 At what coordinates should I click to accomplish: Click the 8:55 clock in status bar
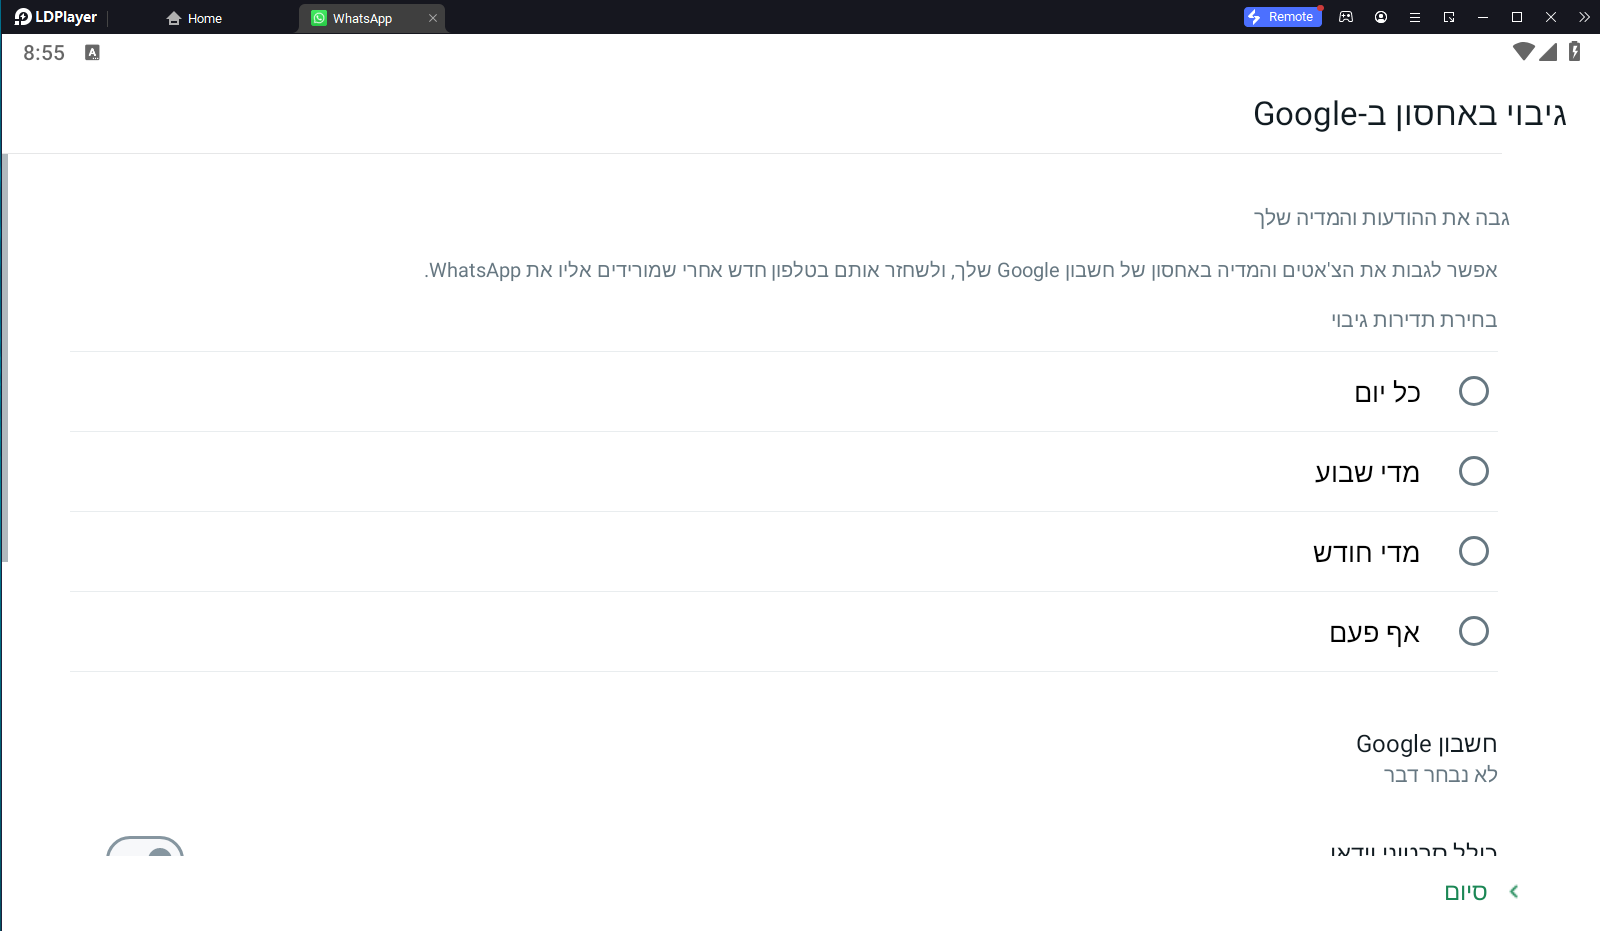[x=44, y=53]
